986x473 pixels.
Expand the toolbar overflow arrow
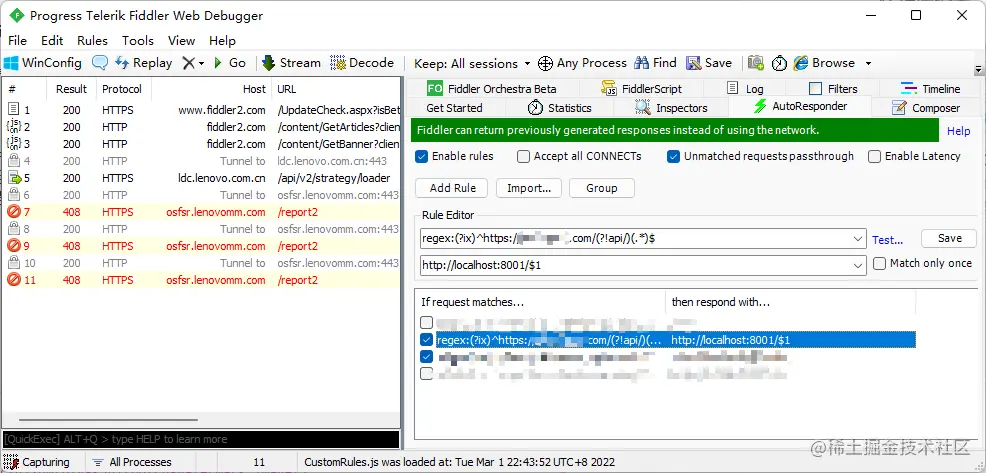tap(978, 69)
